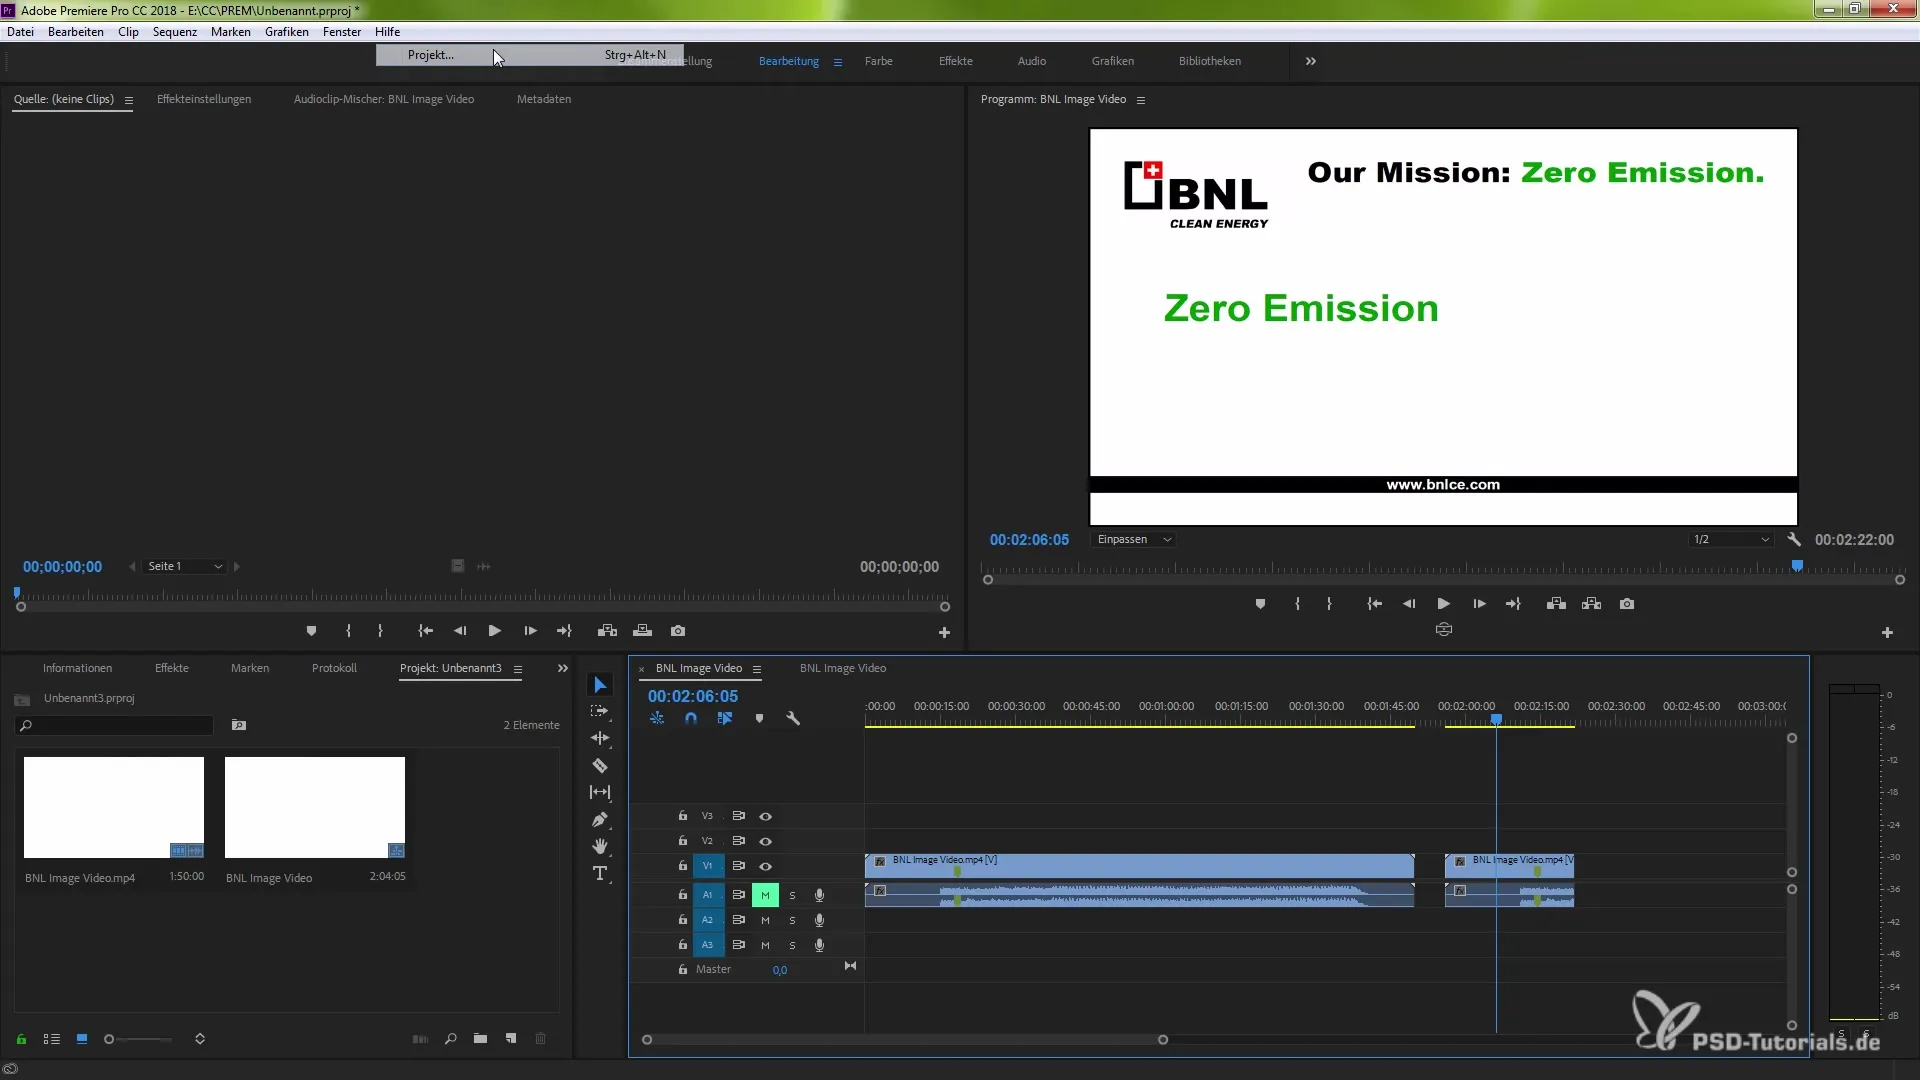Click the Extract button in Program monitor

coord(1592,604)
